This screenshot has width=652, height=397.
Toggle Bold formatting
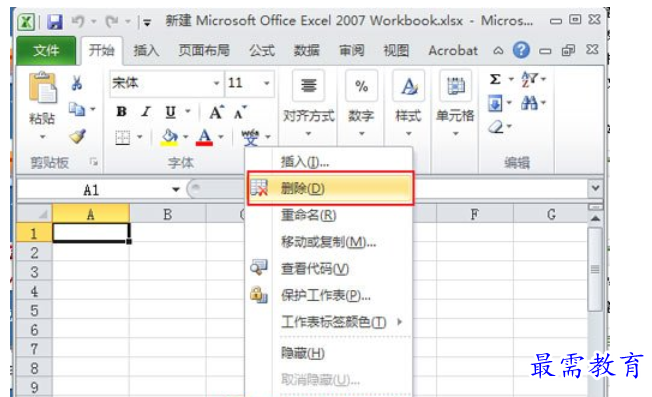[121, 111]
